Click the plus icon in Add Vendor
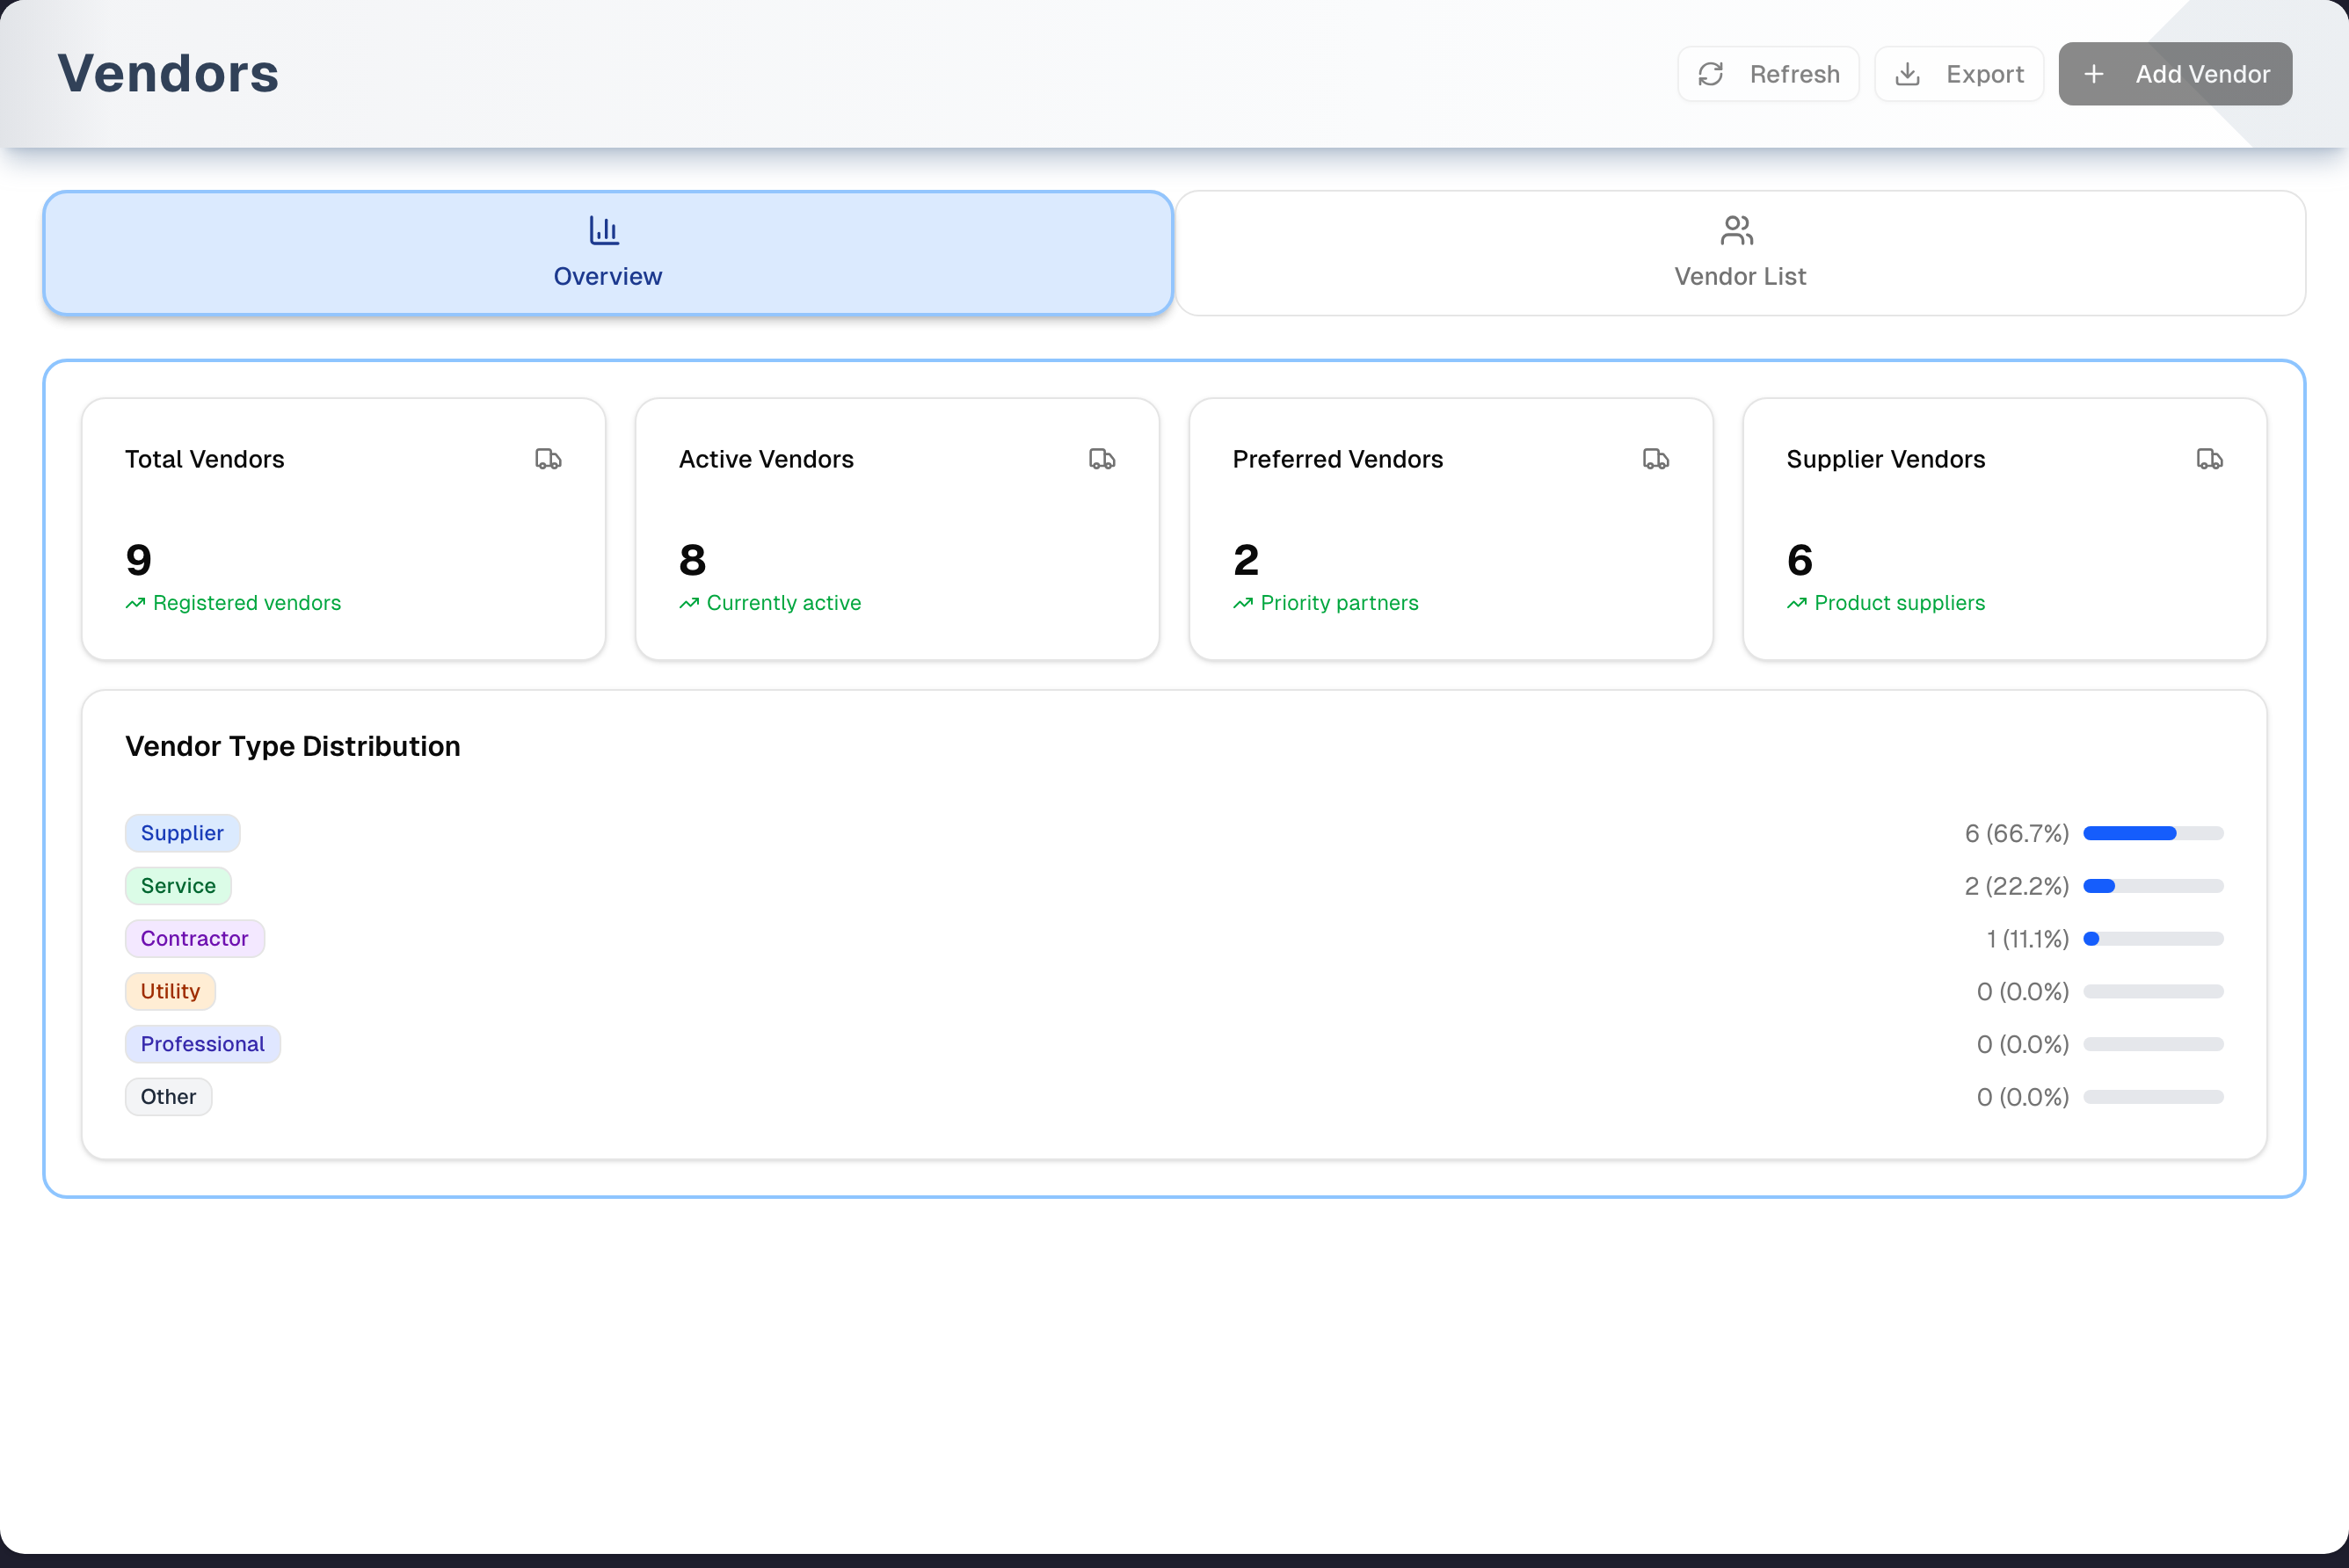 [x=2094, y=74]
